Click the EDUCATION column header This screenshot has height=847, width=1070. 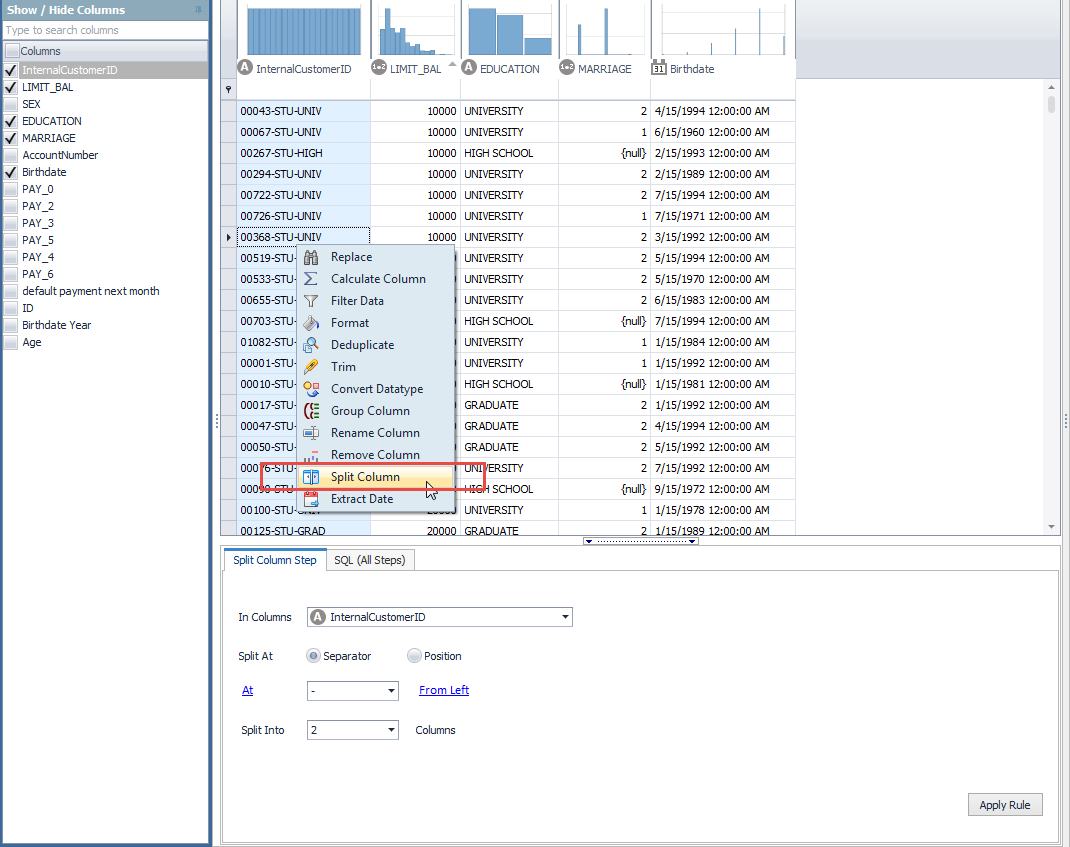click(x=510, y=69)
